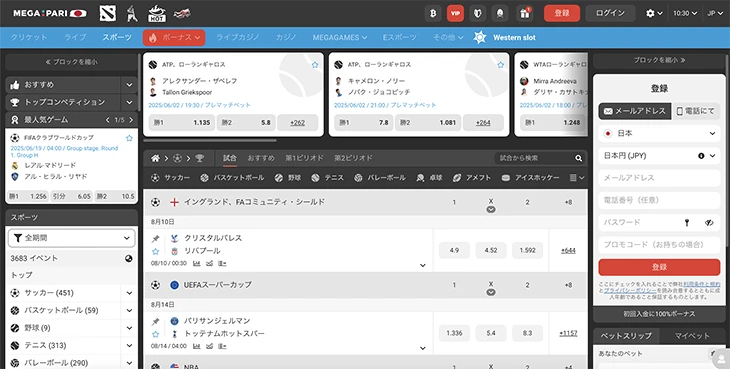Expand the MEGAGAMES menu
Image resolution: width=730 pixels, height=369 pixels.
[339, 38]
